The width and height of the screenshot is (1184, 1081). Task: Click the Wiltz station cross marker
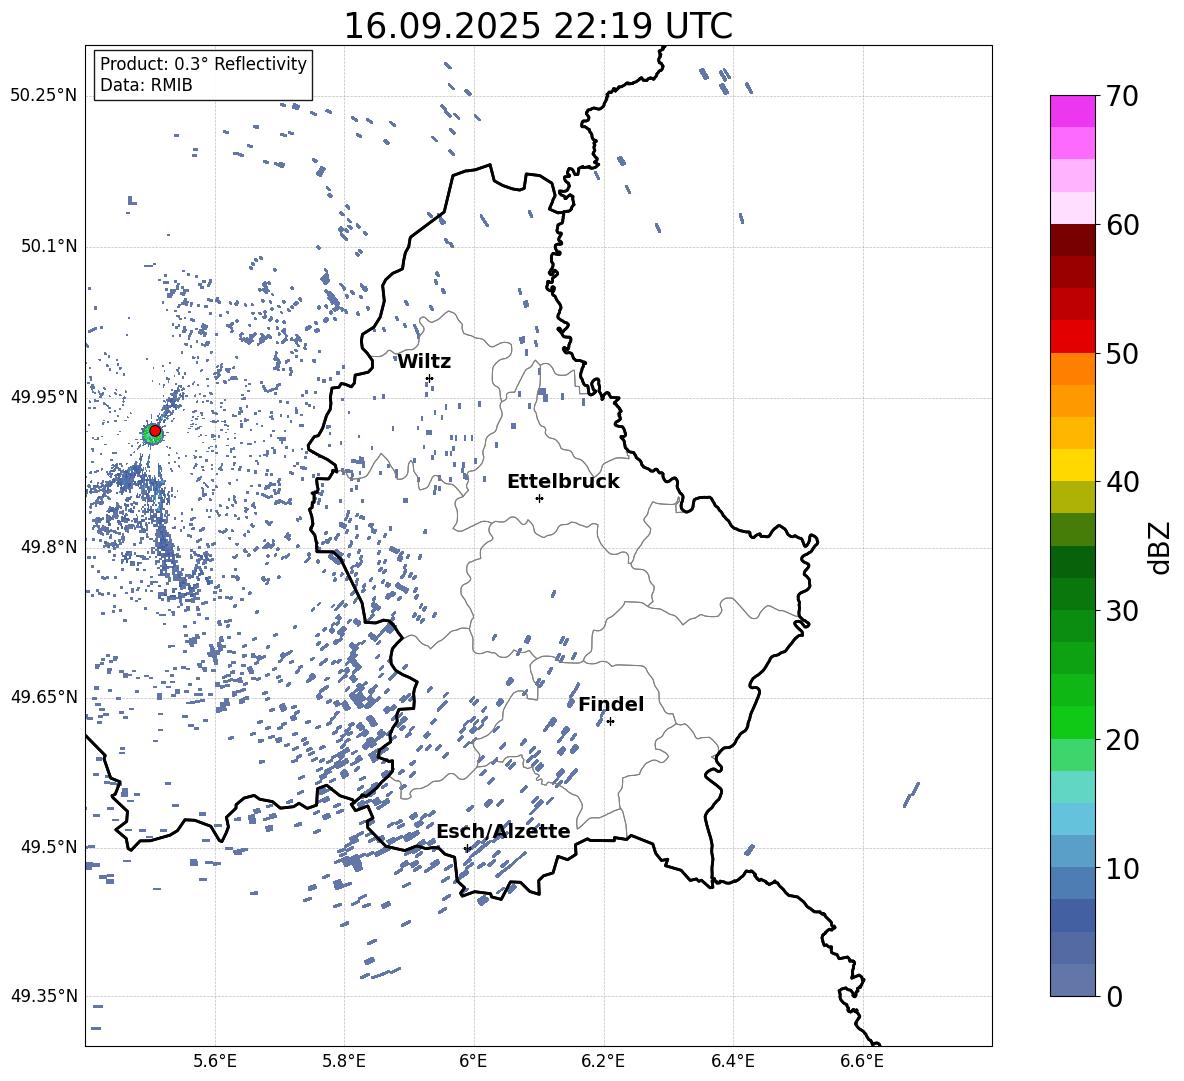pos(430,378)
